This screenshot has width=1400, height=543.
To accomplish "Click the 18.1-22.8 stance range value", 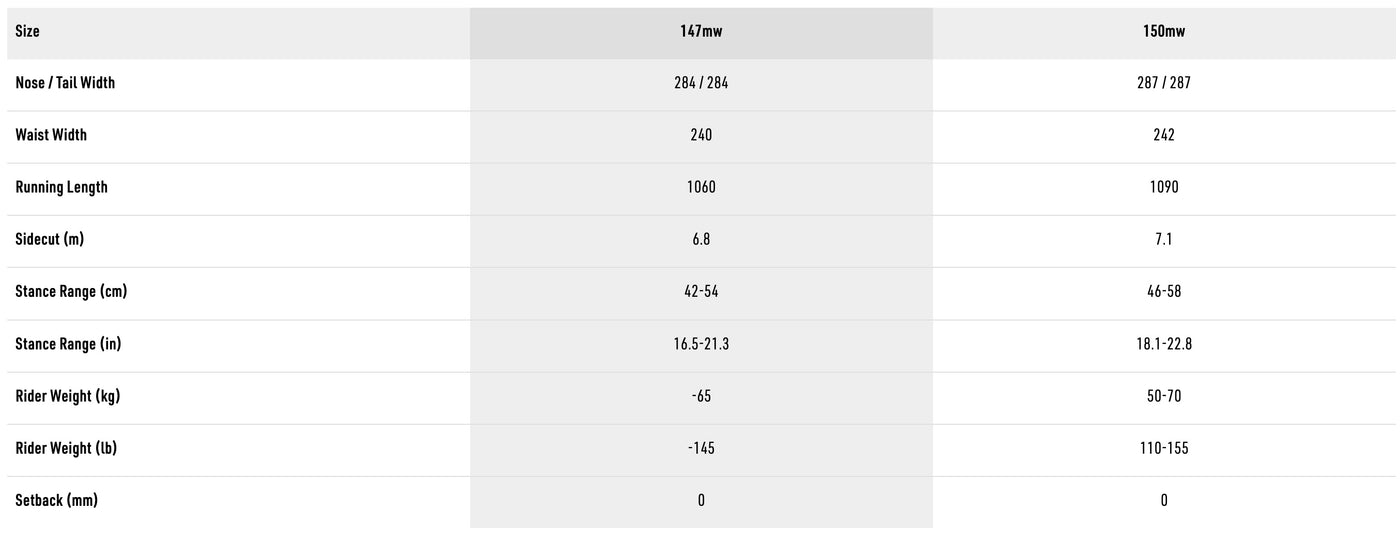I will (1164, 344).
